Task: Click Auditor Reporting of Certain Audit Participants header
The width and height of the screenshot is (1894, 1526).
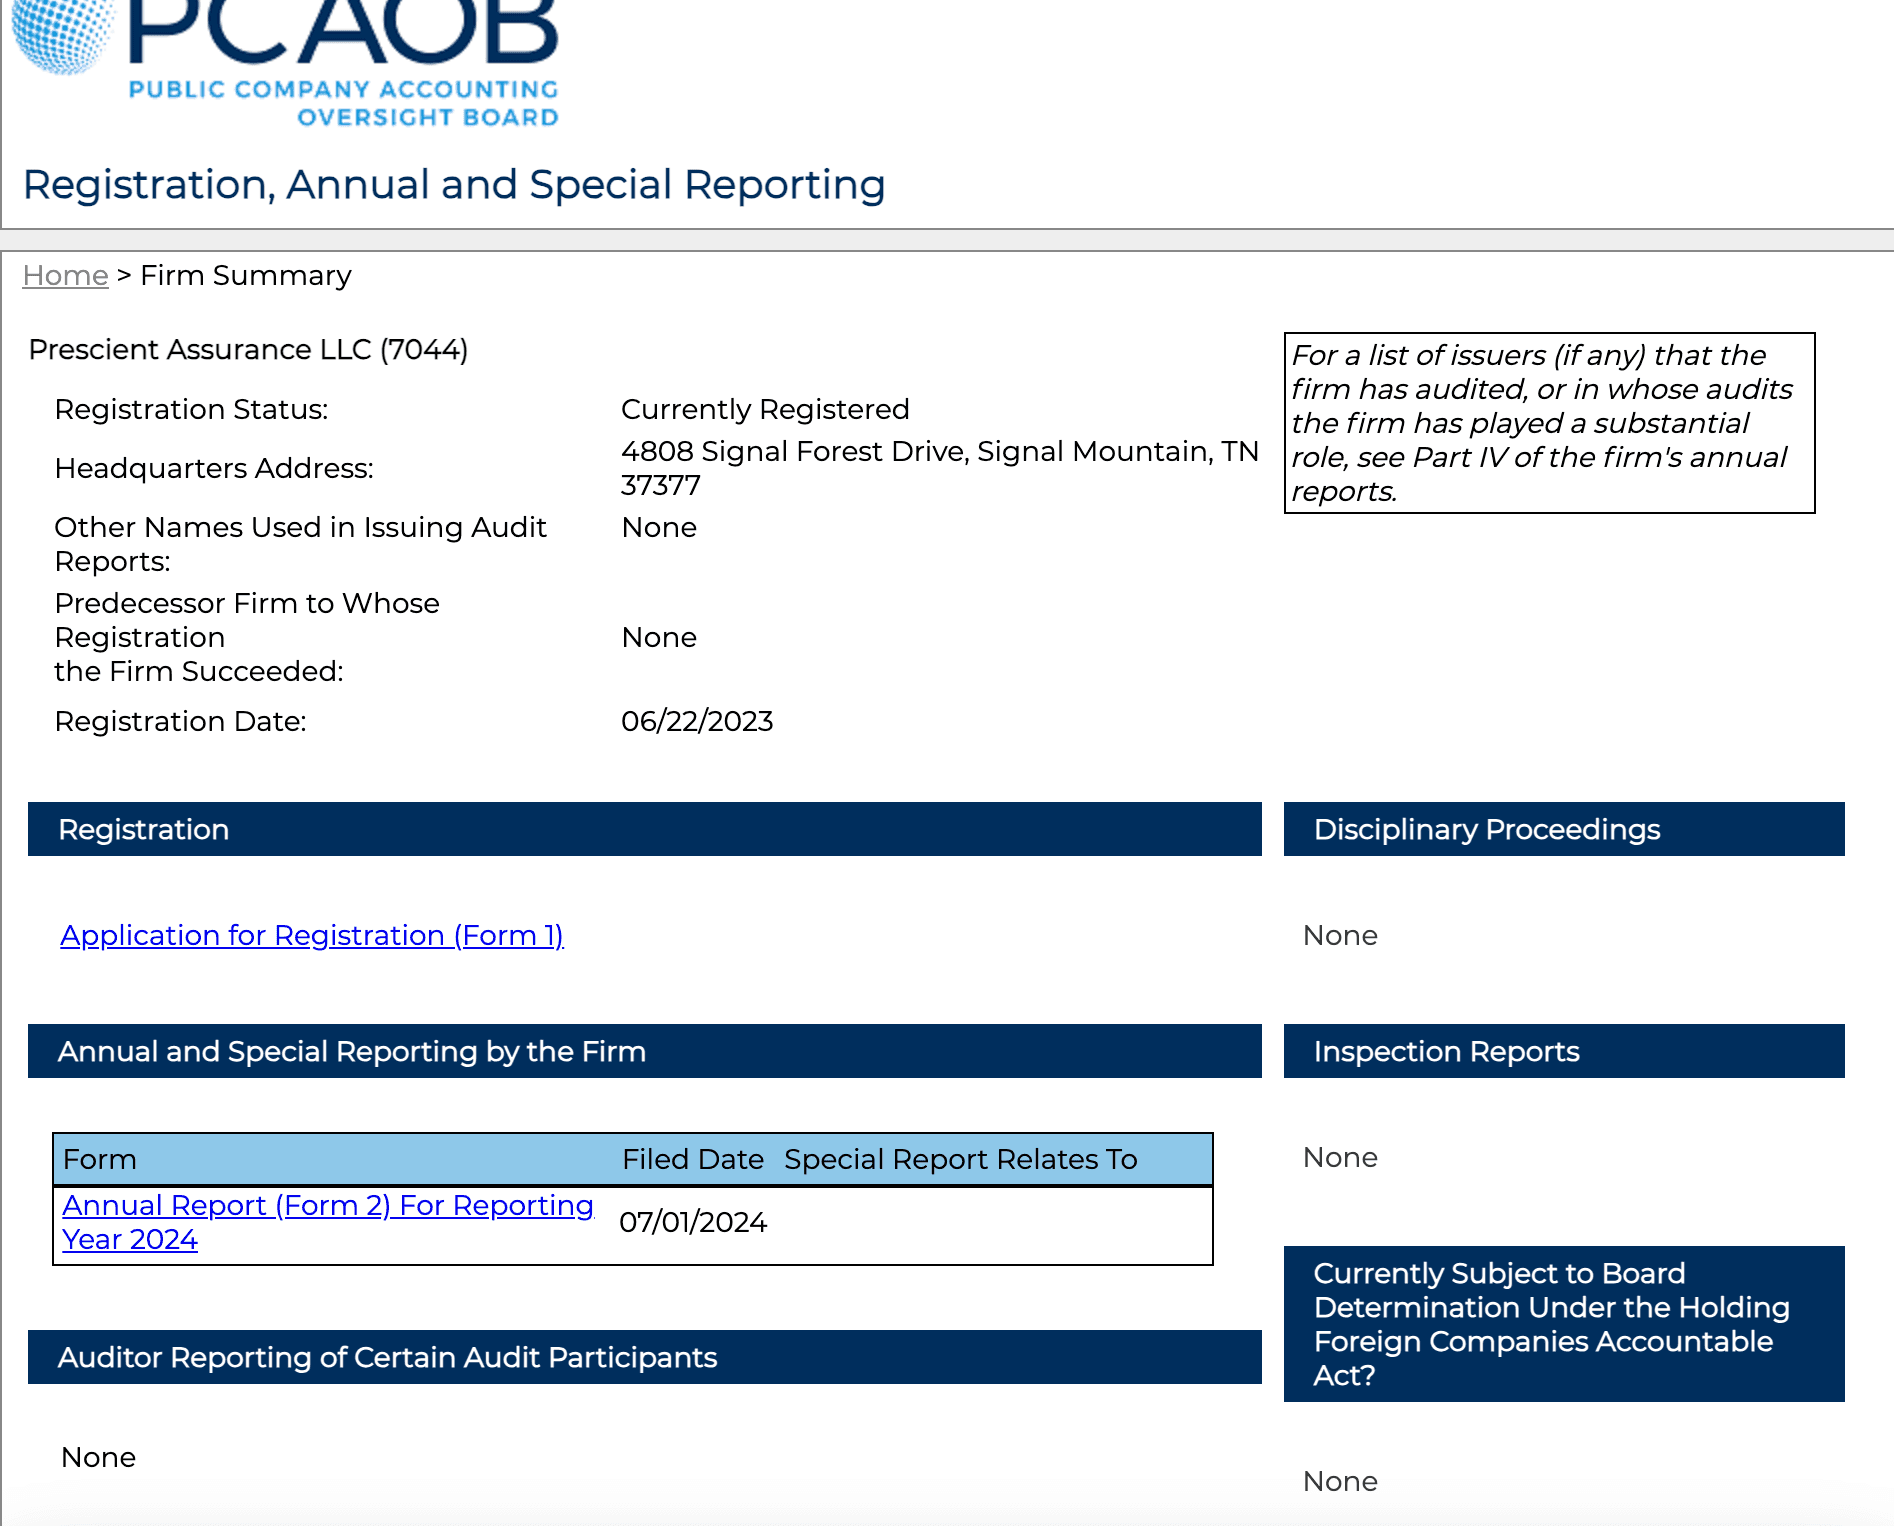Action: pyautogui.click(x=645, y=1357)
